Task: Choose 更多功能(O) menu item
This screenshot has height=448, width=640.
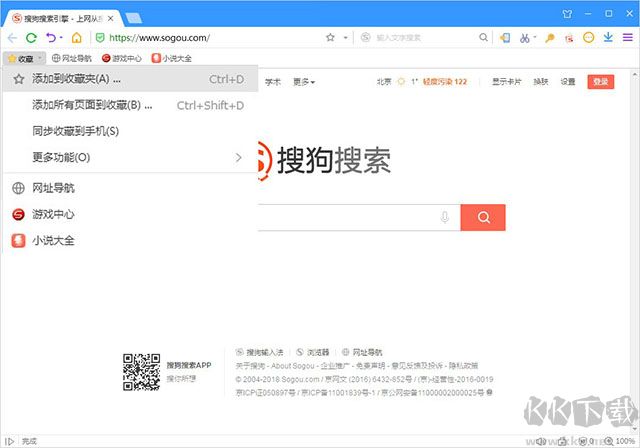Action: click(x=131, y=157)
